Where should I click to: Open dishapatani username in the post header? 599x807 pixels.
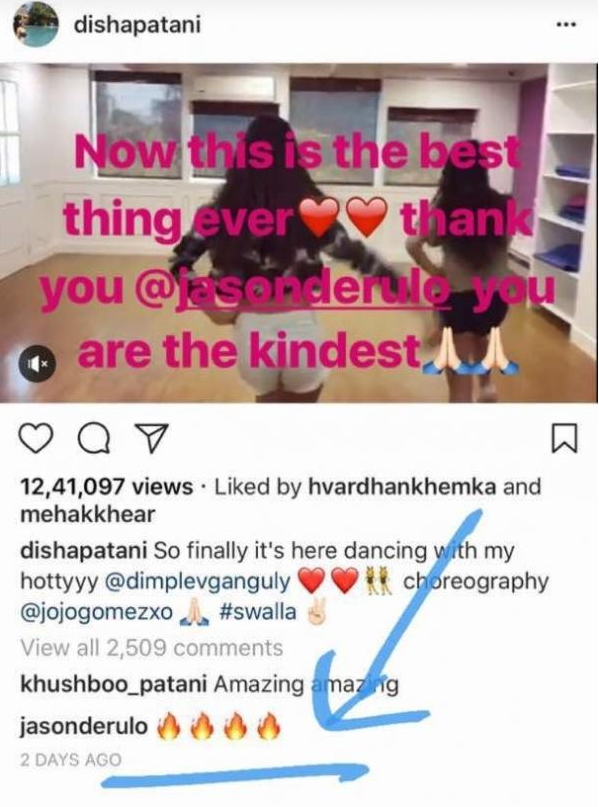click(137, 25)
